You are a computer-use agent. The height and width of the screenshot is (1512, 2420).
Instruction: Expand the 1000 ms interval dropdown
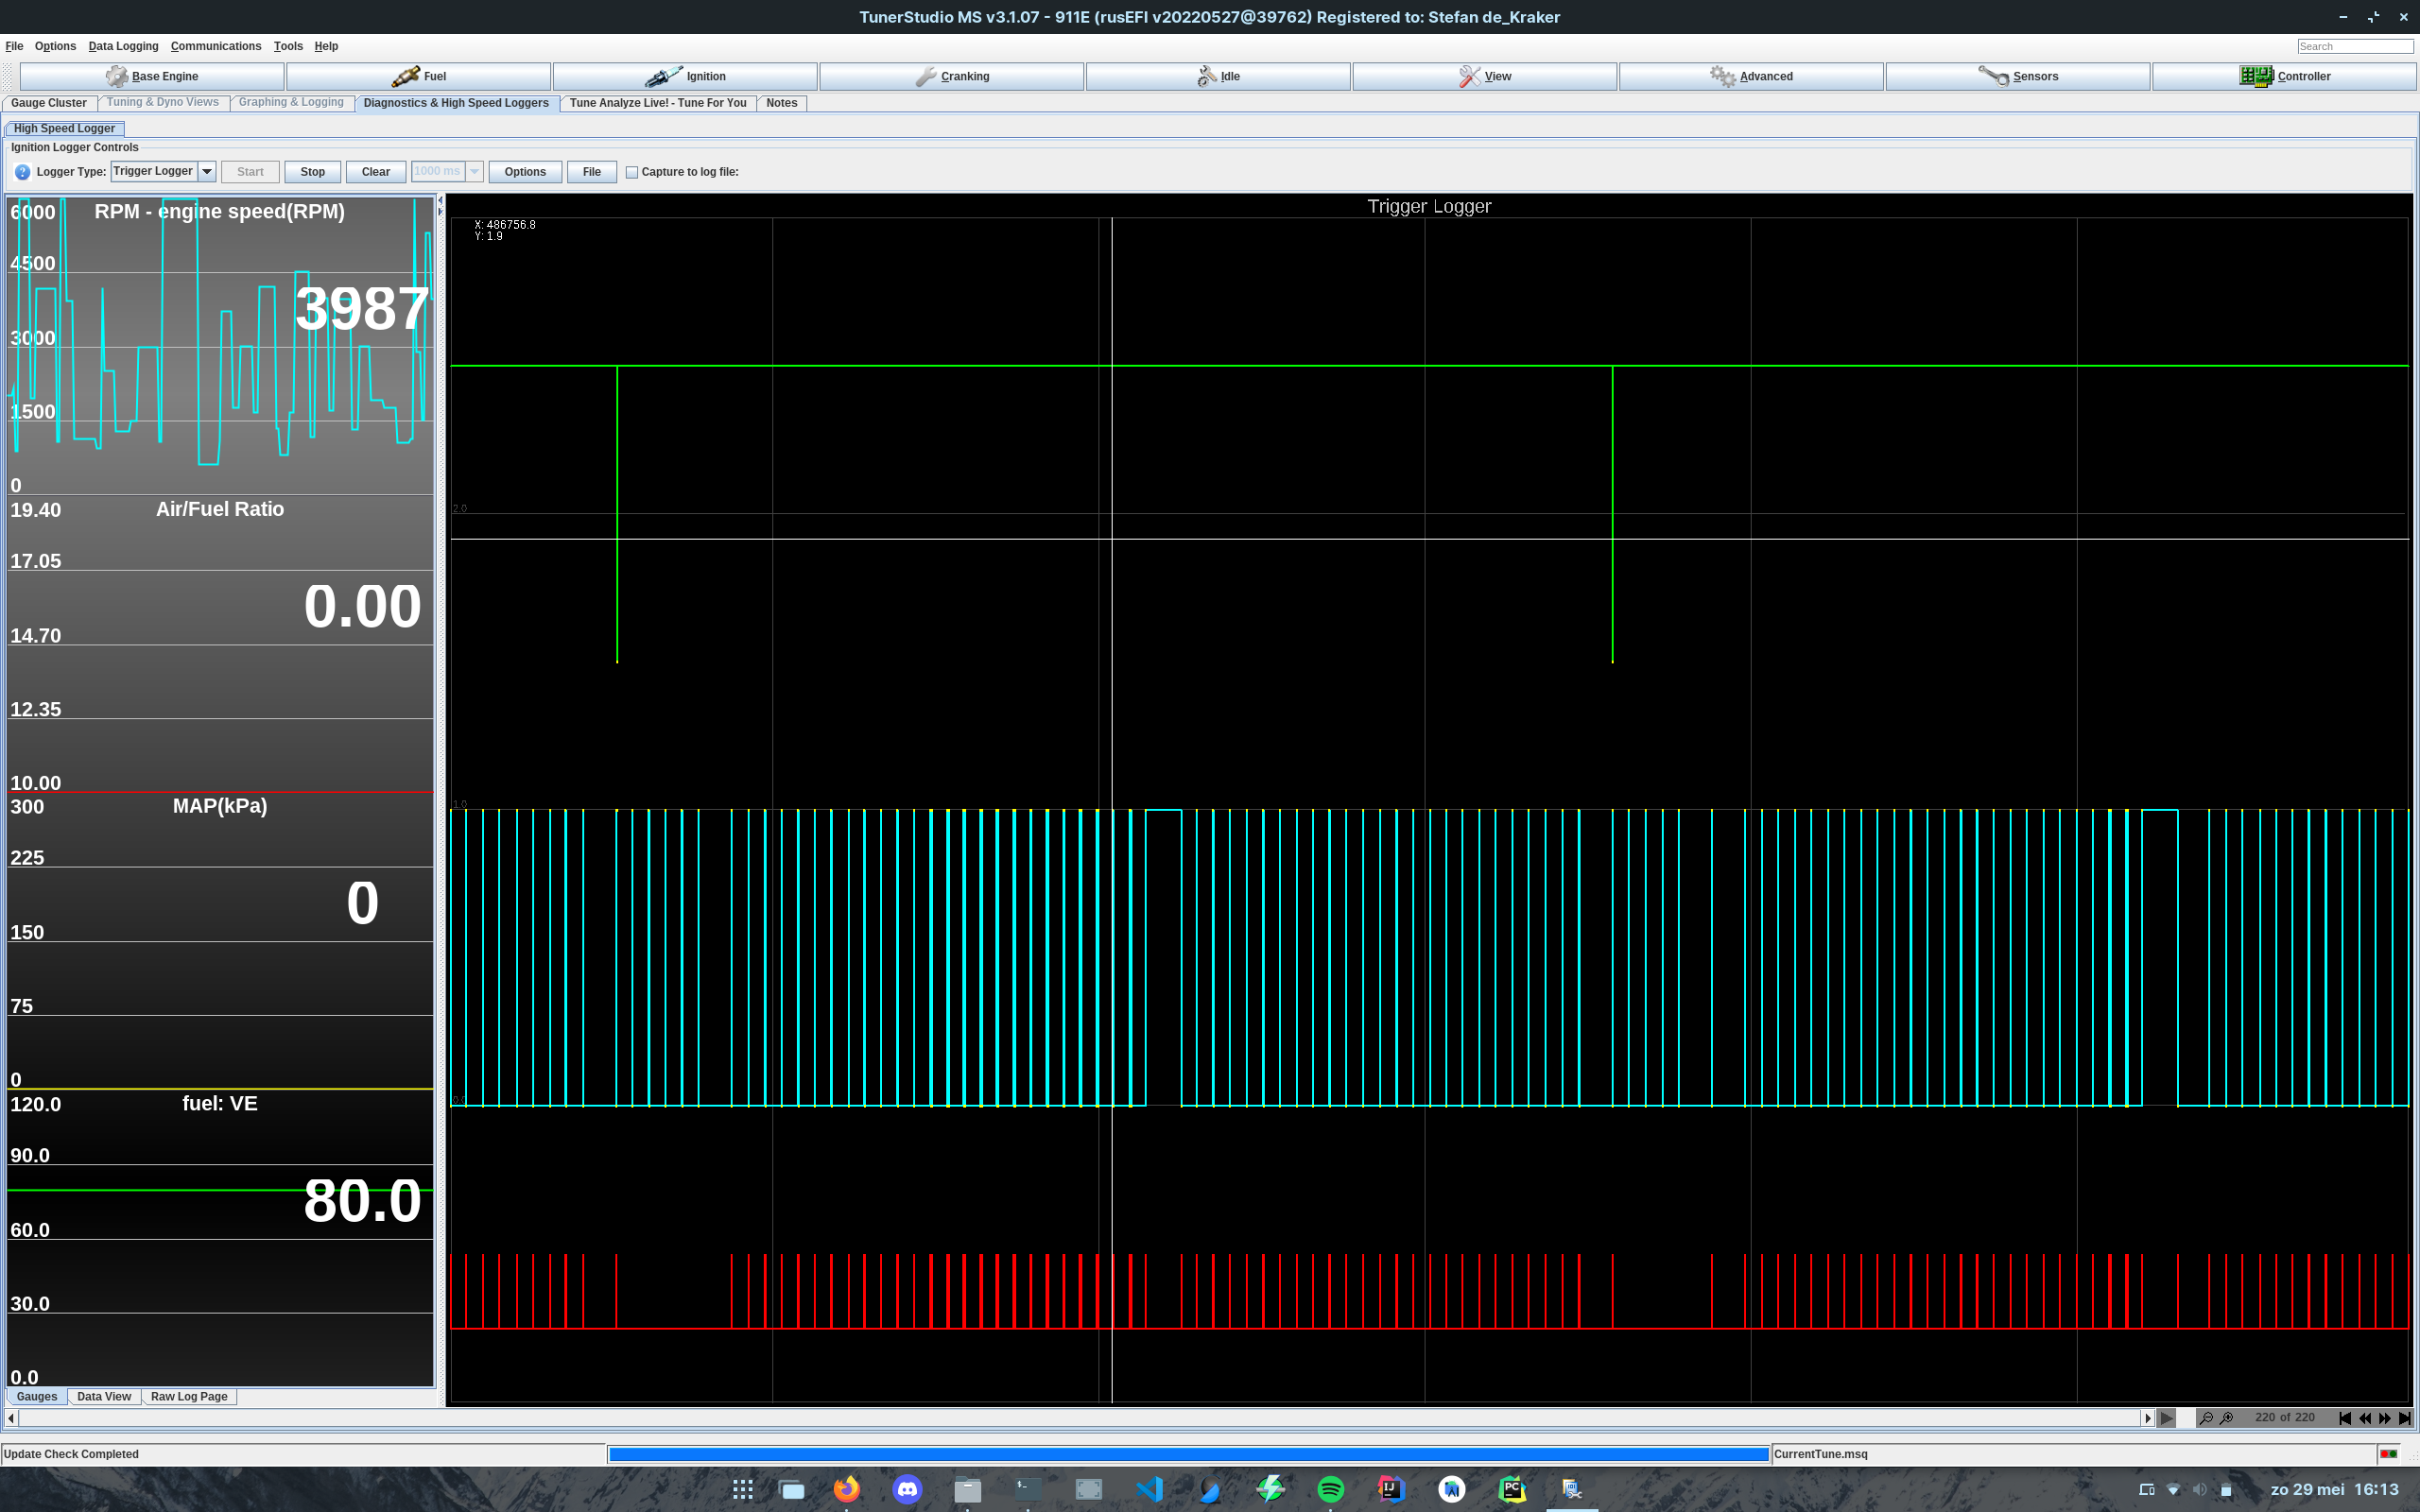coord(475,172)
